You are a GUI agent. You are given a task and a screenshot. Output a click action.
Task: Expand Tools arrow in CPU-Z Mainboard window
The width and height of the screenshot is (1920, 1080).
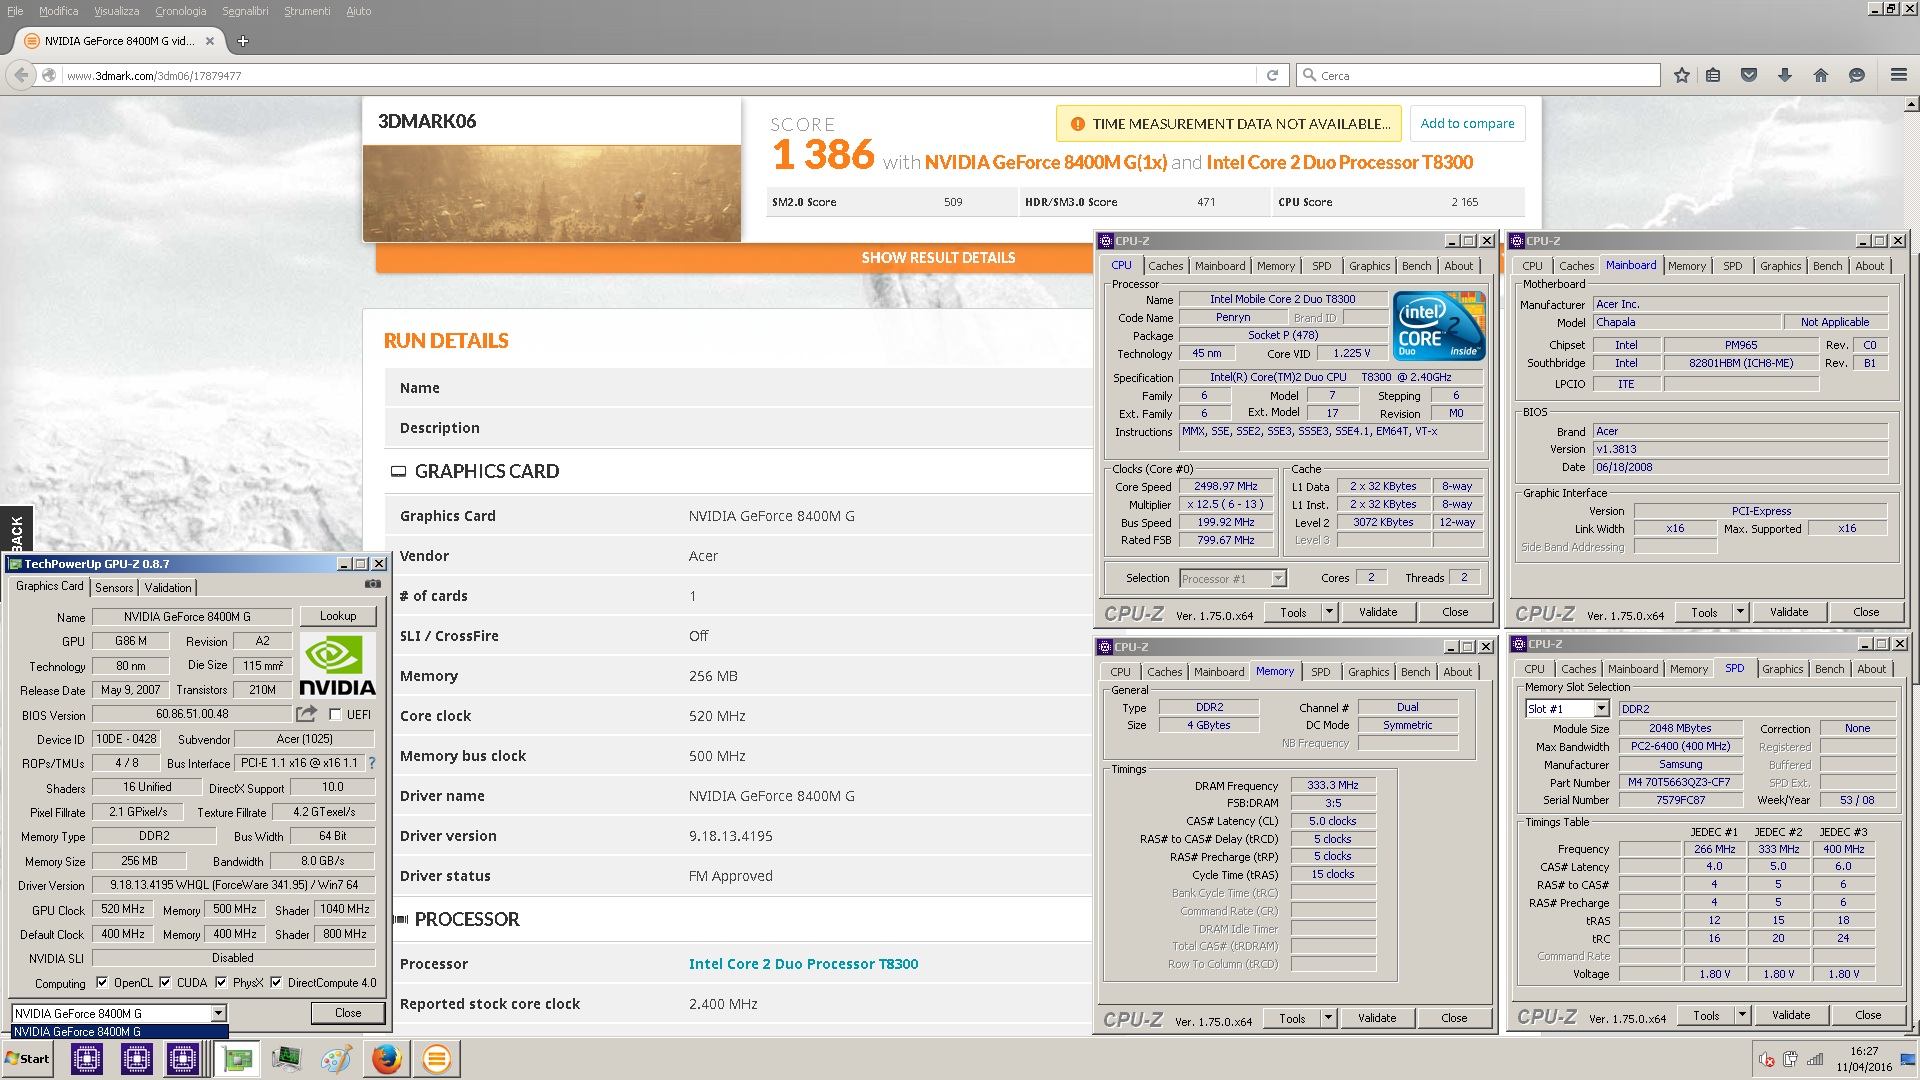1740,612
